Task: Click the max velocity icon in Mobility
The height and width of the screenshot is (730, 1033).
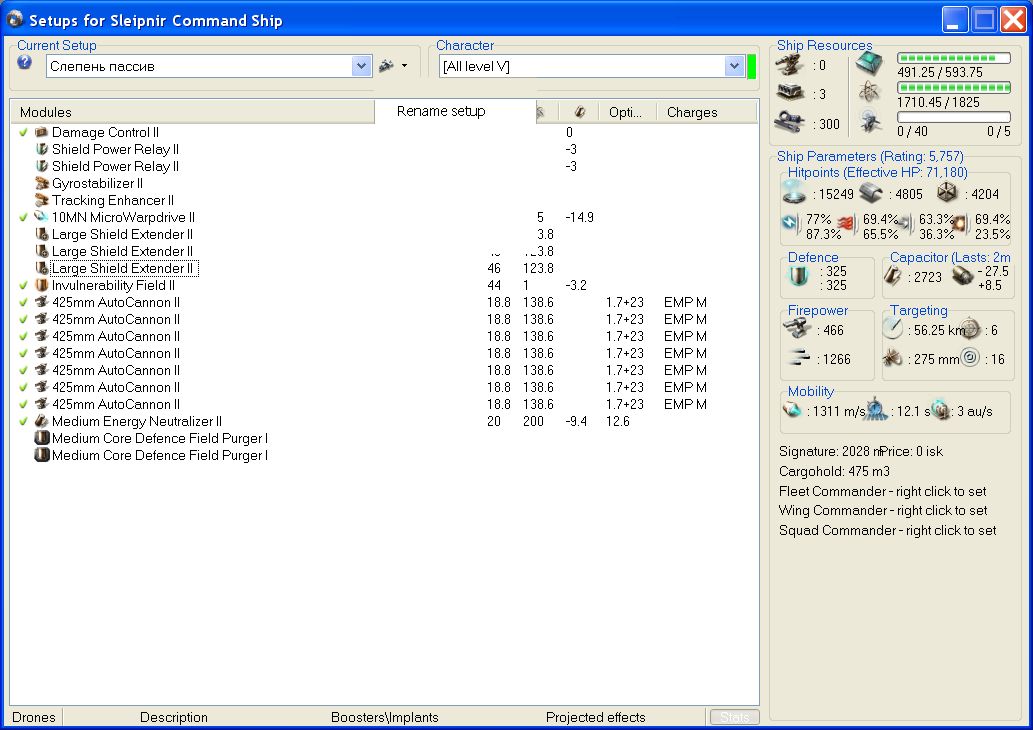Action: point(793,411)
